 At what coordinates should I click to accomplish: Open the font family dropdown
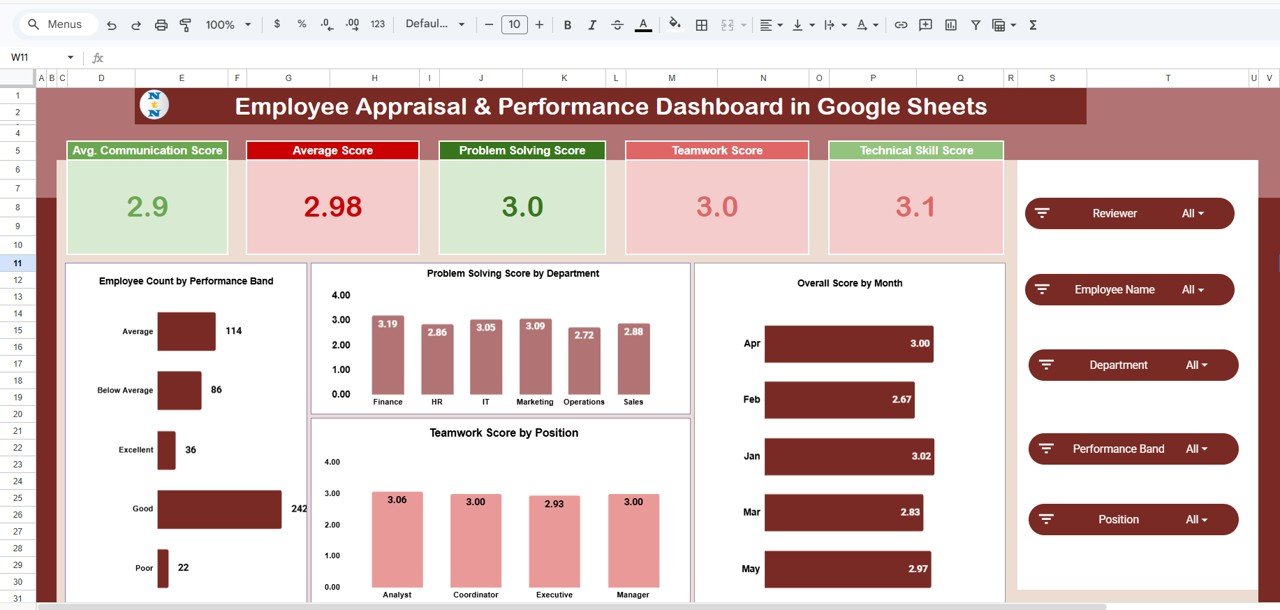(x=435, y=24)
